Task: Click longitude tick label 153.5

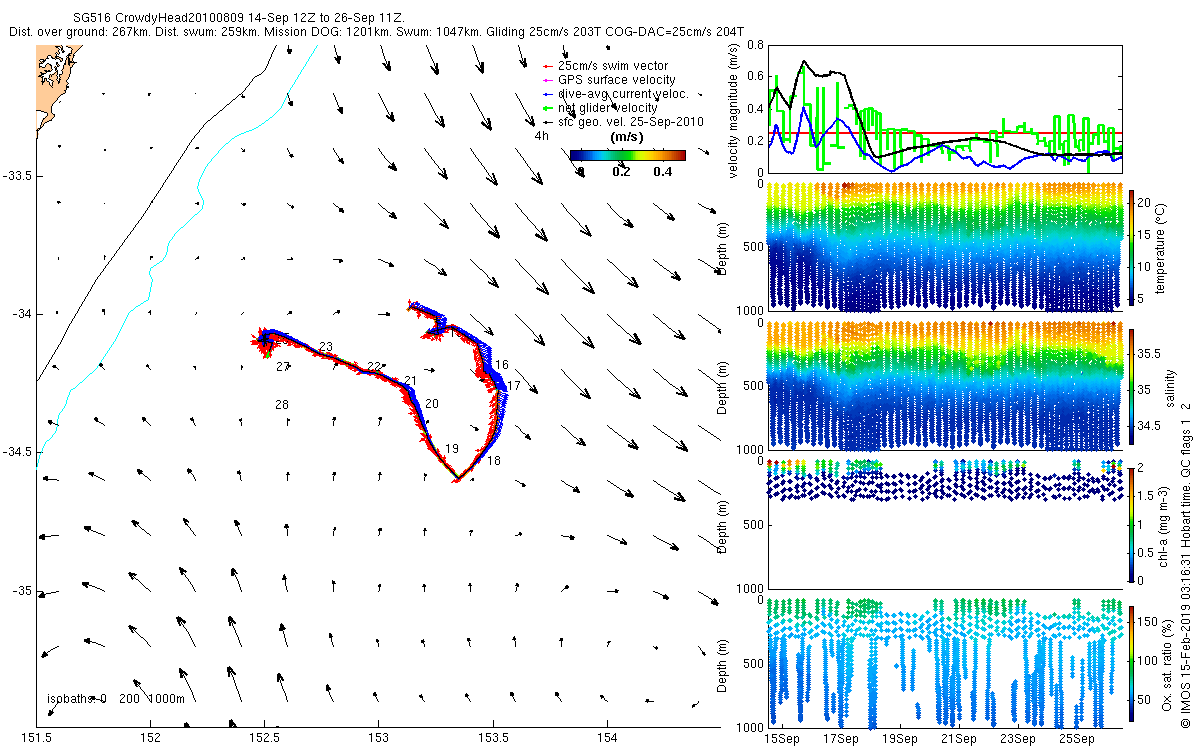Action: 493,739
